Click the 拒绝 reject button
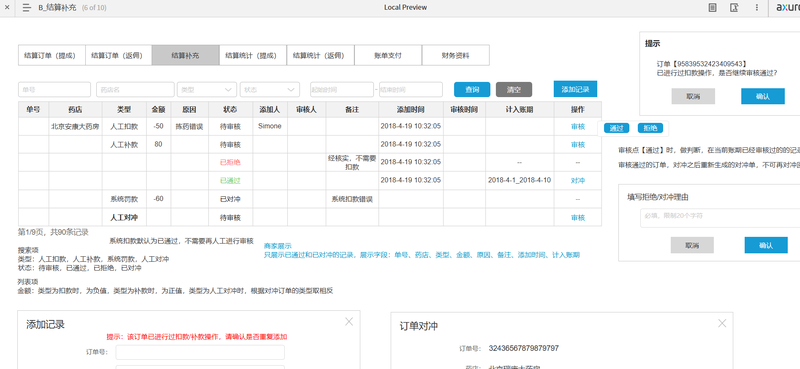The height and width of the screenshot is (369, 800). point(650,129)
